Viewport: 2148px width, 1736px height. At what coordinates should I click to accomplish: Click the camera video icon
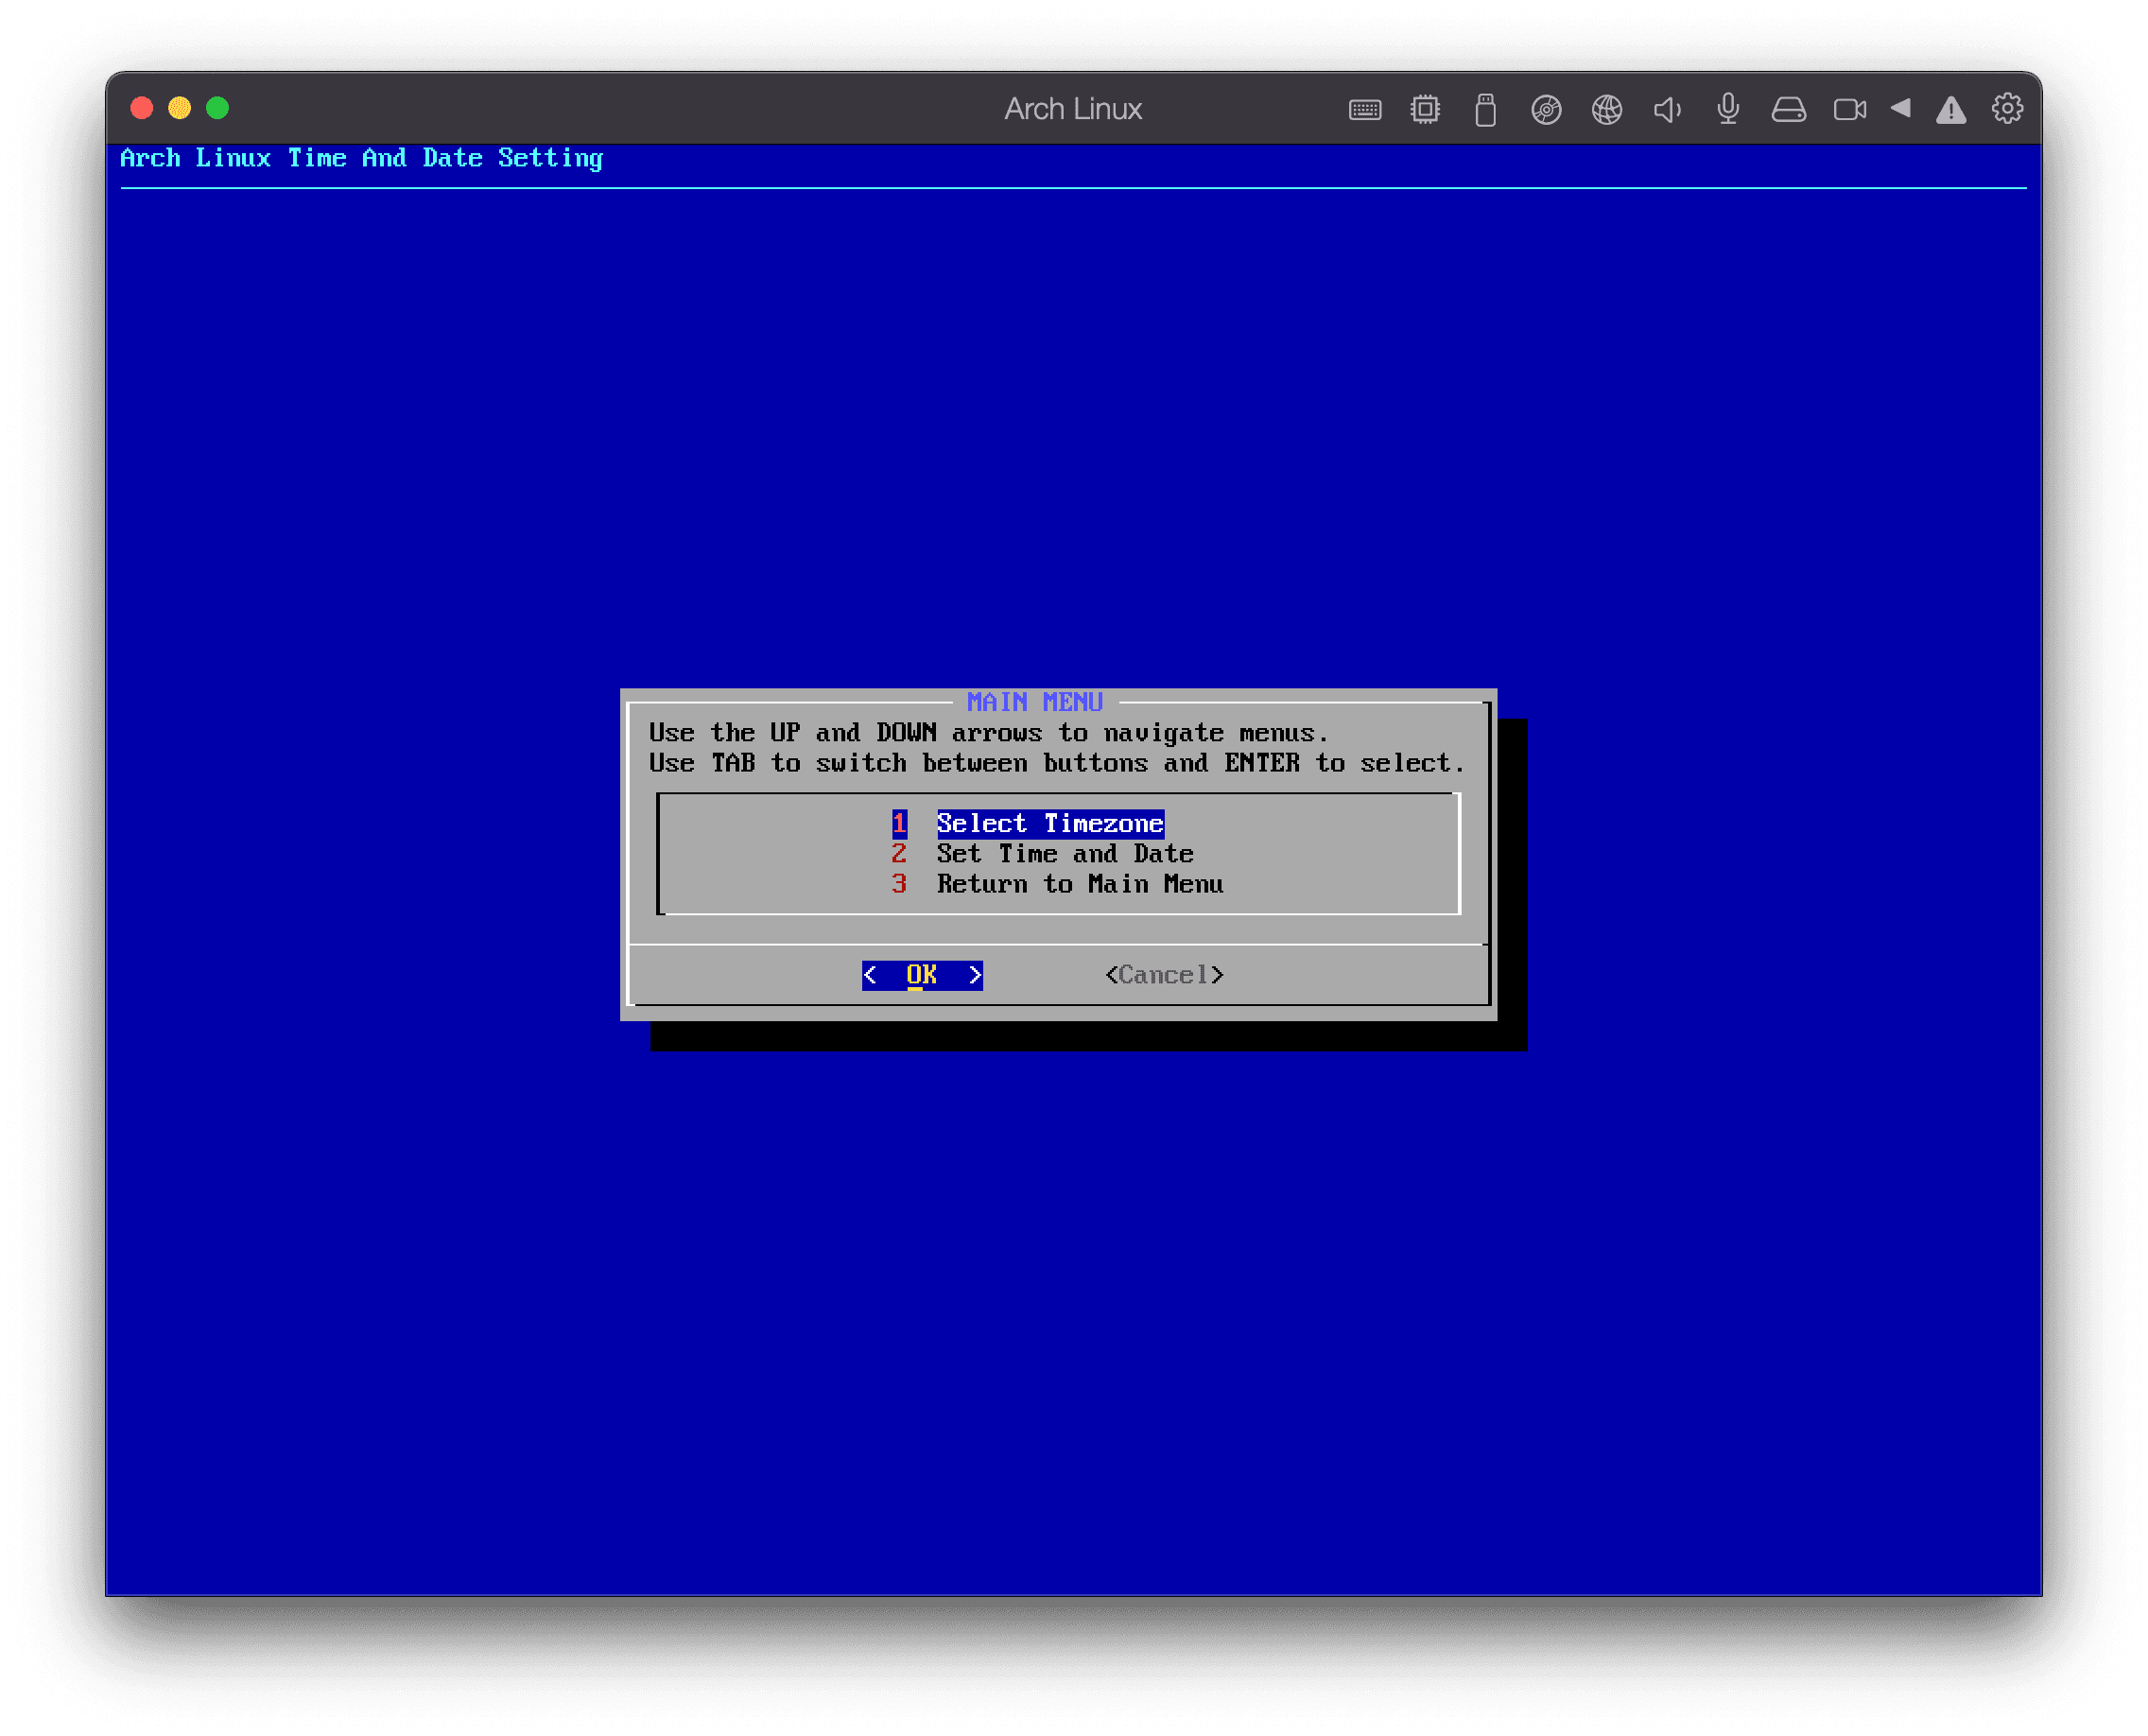click(1850, 109)
